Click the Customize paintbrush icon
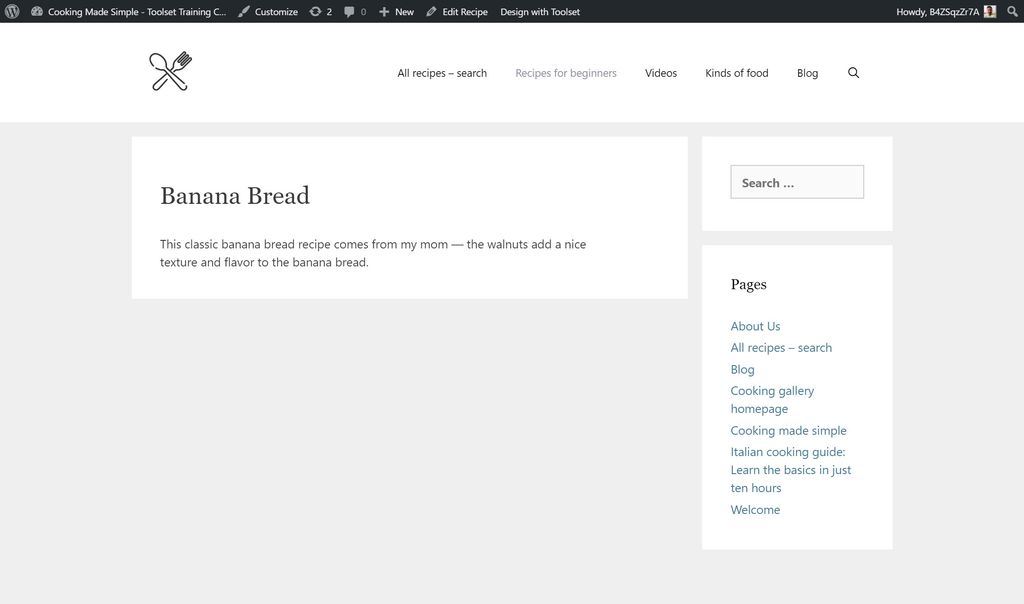1024x604 pixels. (244, 12)
